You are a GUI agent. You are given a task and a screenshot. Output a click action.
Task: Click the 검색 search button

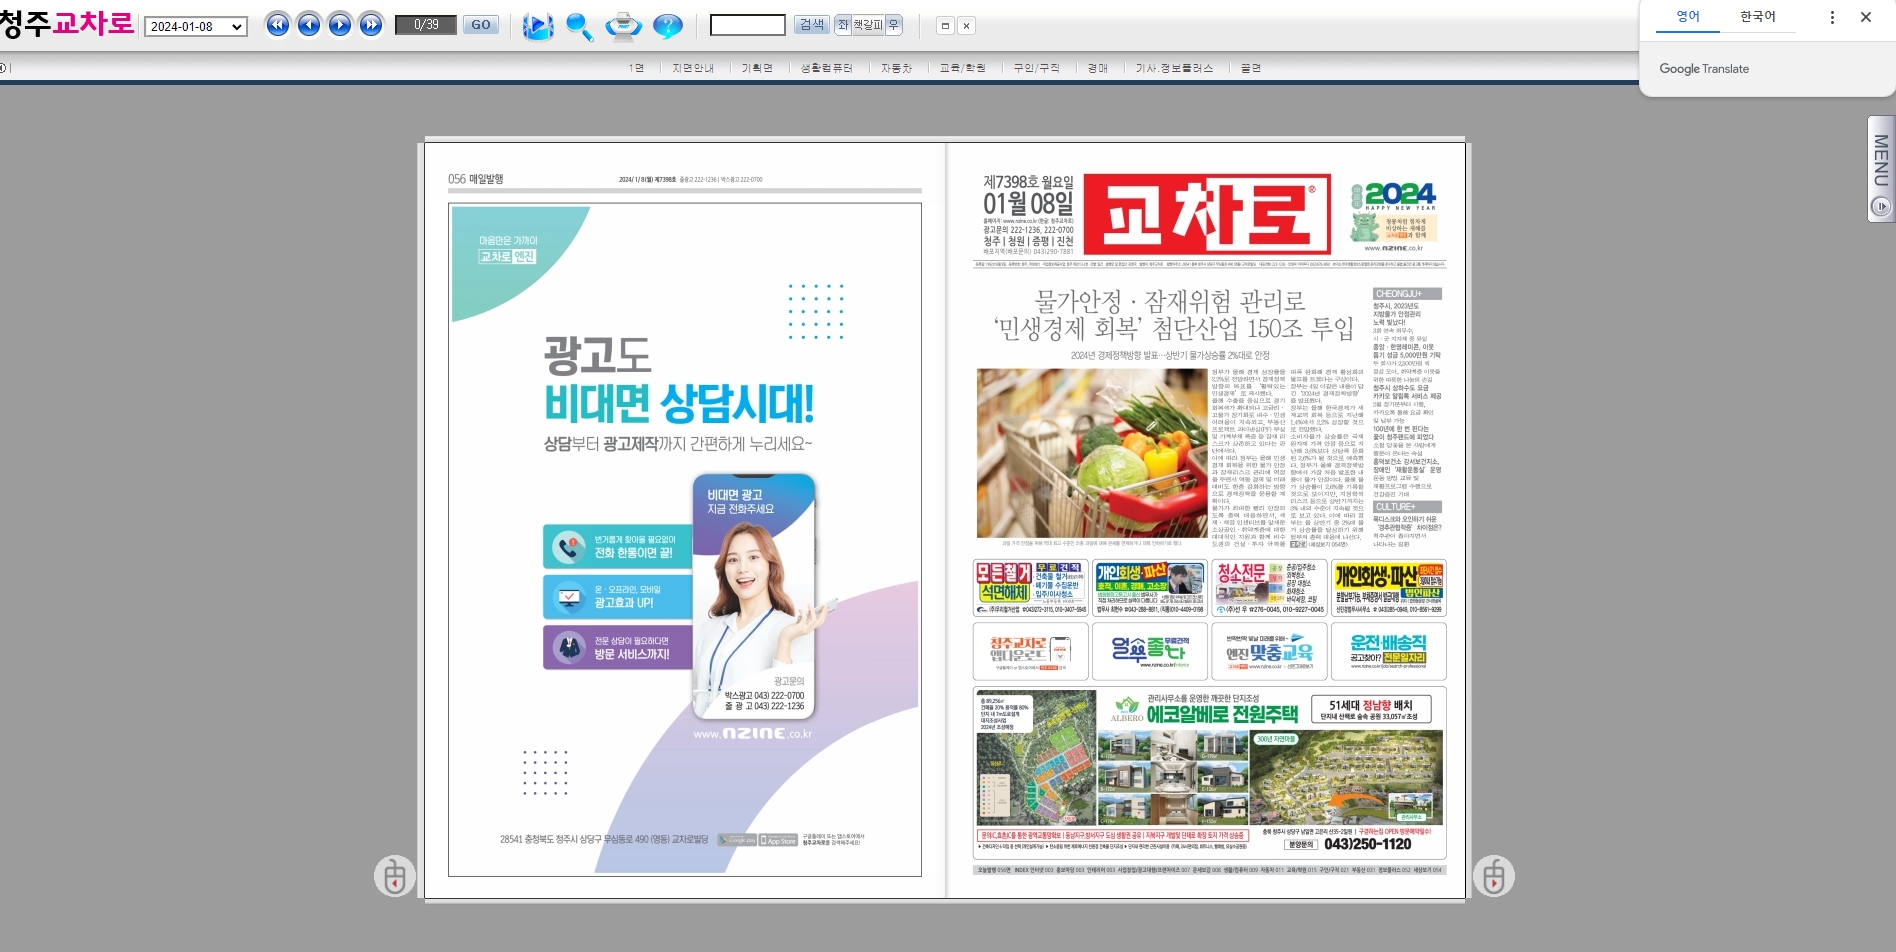click(812, 25)
